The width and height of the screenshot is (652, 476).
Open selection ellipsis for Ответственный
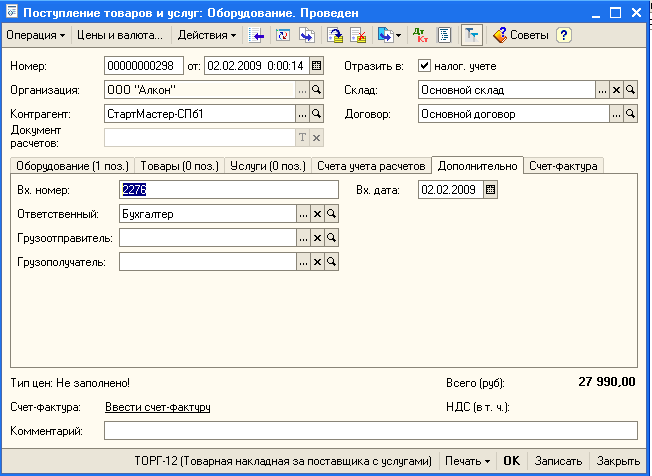click(x=303, y=214)
